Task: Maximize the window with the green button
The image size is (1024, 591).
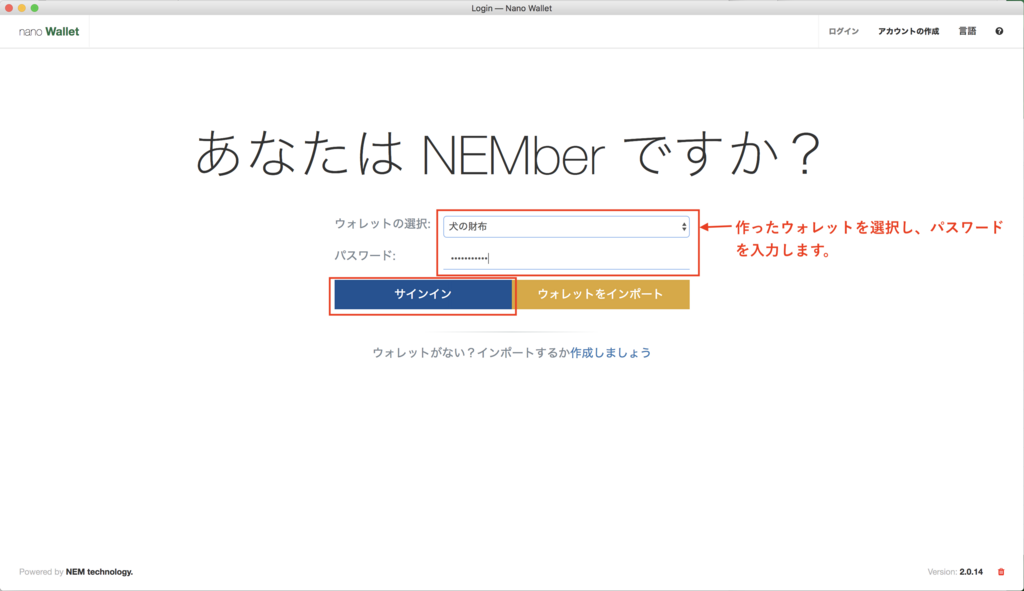Action: coord(35,8)
